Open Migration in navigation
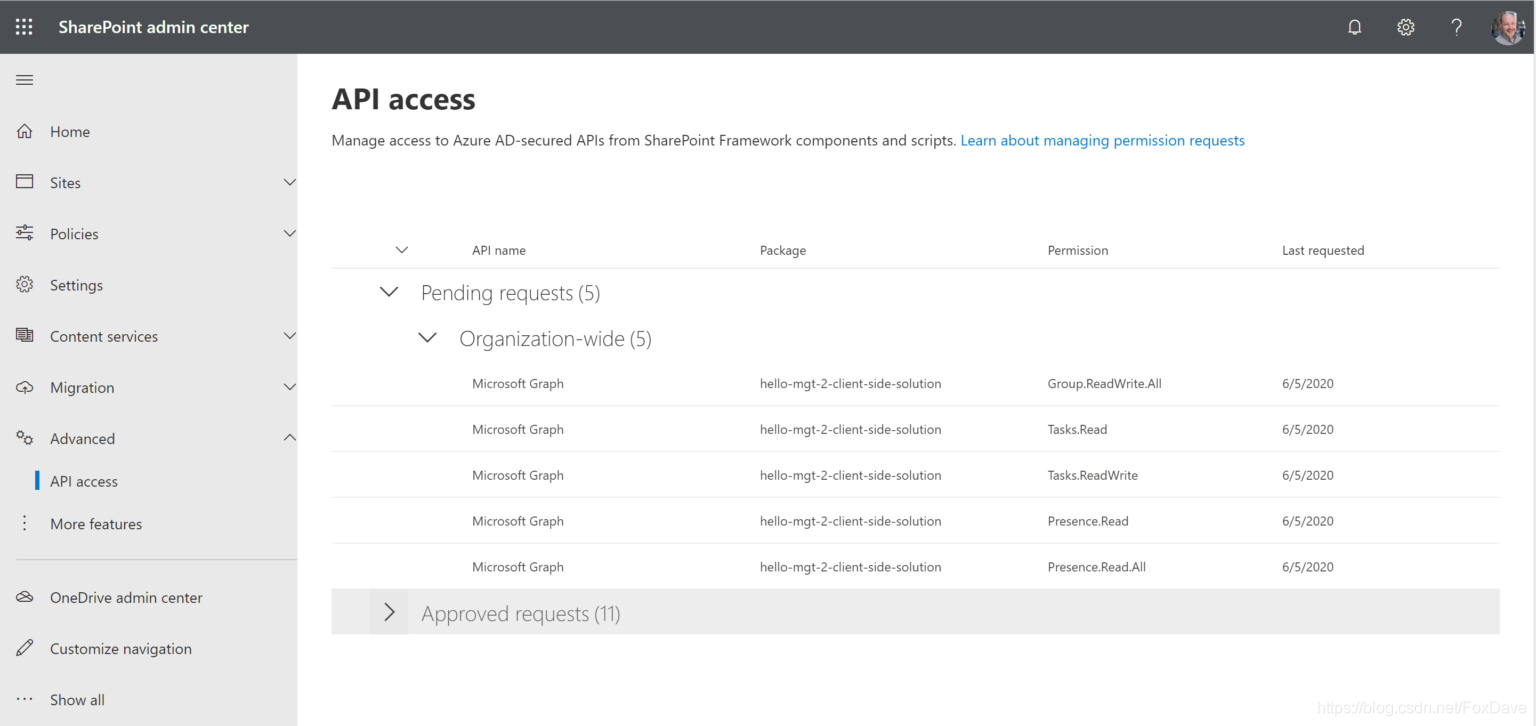The height and width of the screenshot is (726, 1536). click(82, 388)
